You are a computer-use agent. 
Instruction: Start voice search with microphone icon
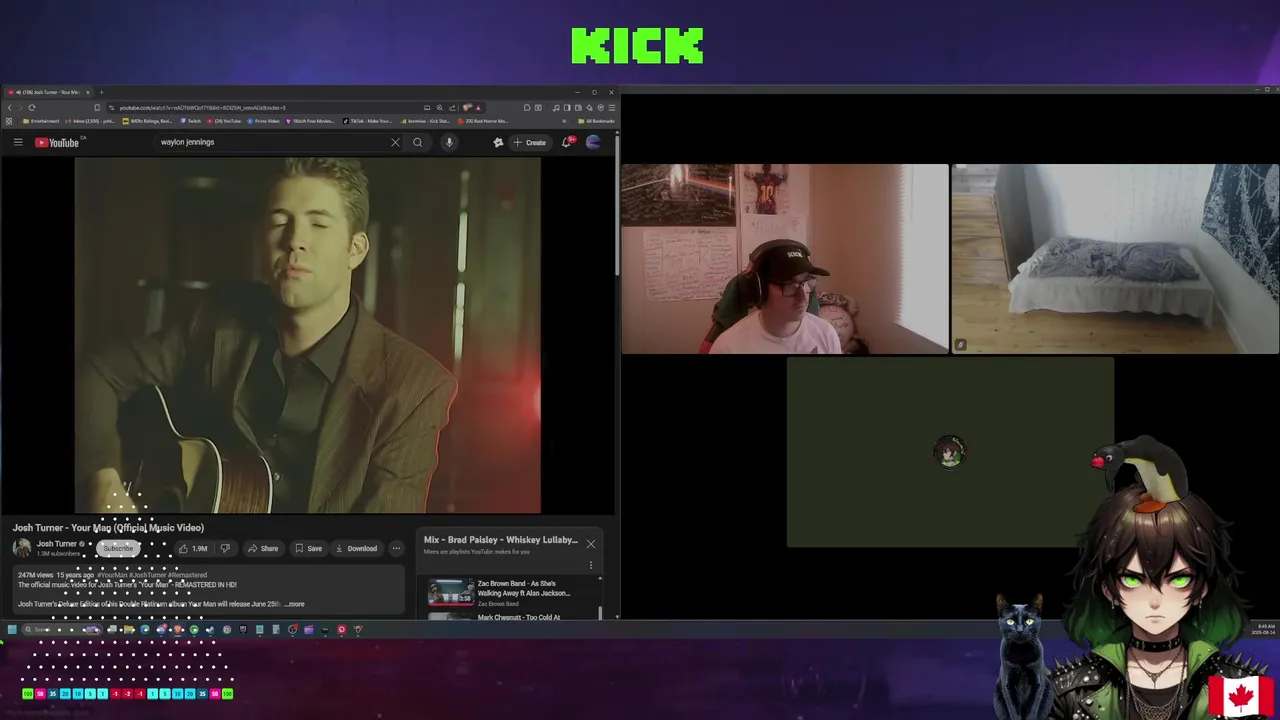pos(449,142)
